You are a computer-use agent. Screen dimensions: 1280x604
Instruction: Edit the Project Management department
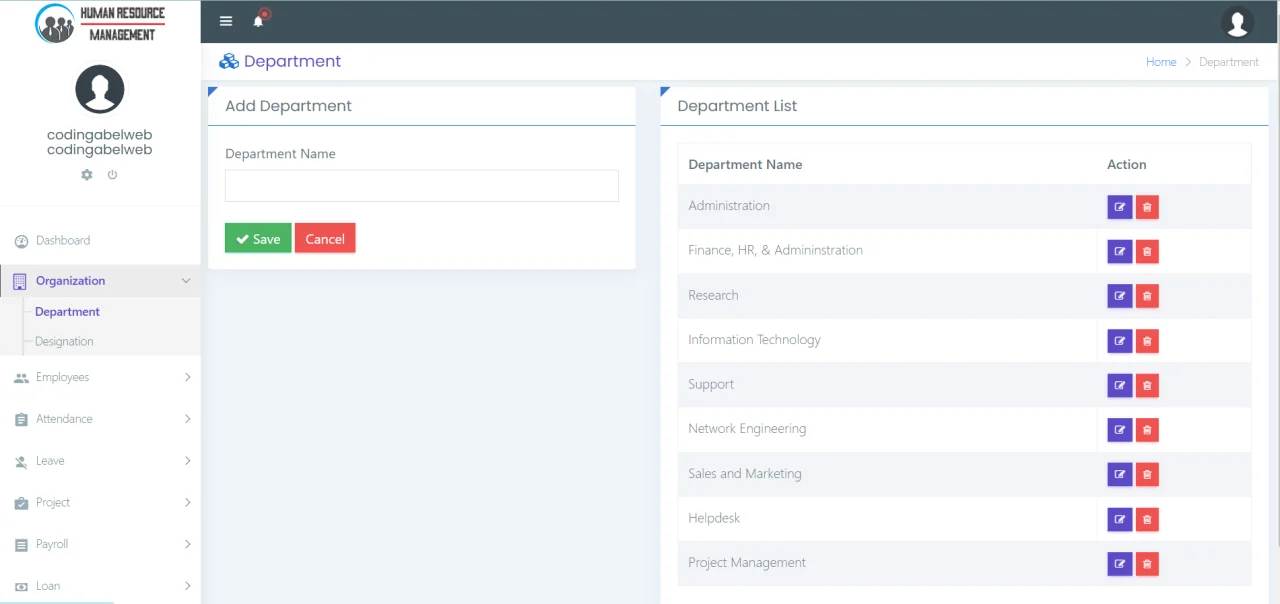(1120, 564)
